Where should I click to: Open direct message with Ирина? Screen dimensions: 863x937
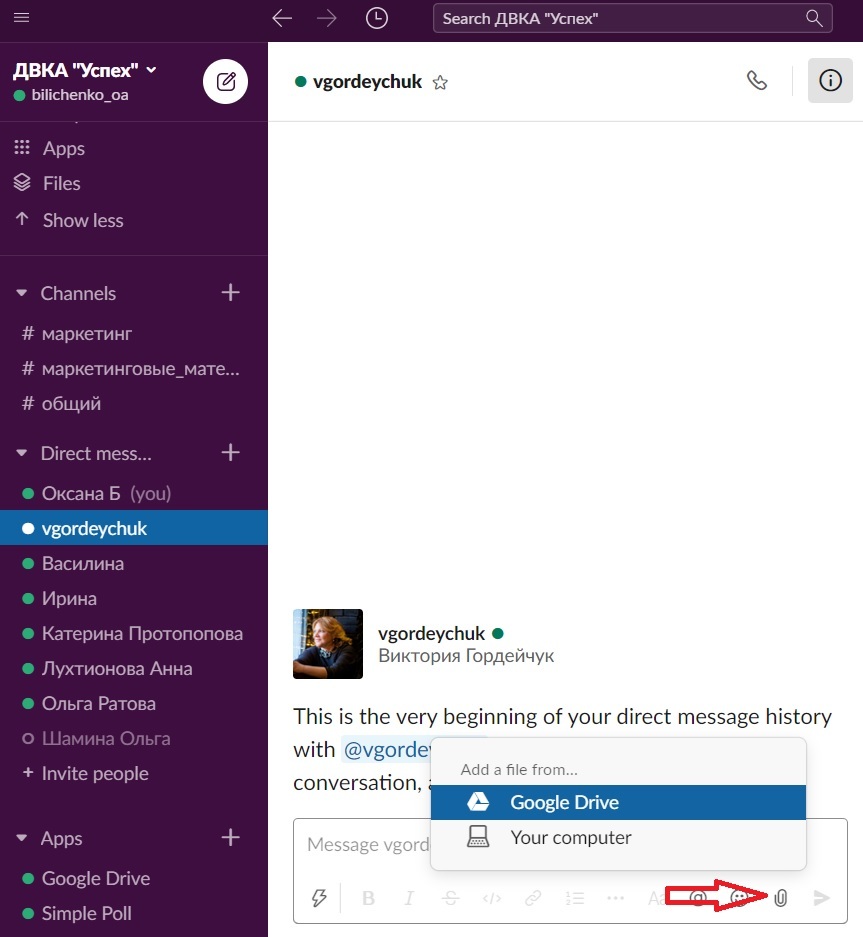click(69, 598)
